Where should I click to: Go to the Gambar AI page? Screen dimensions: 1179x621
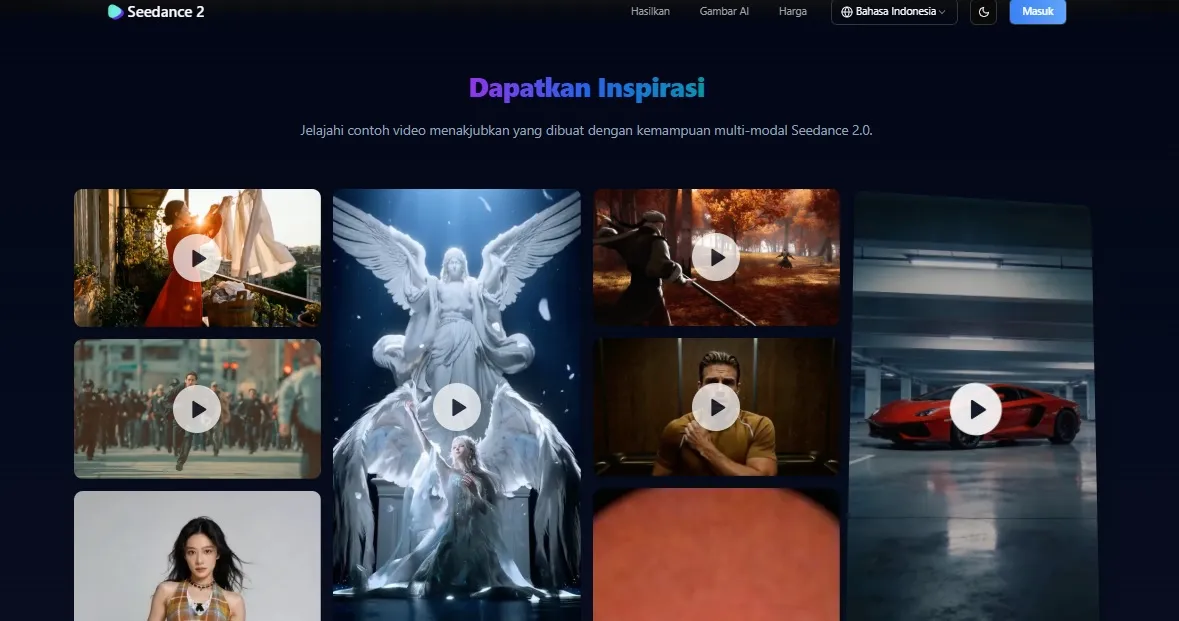click(724, 12)
